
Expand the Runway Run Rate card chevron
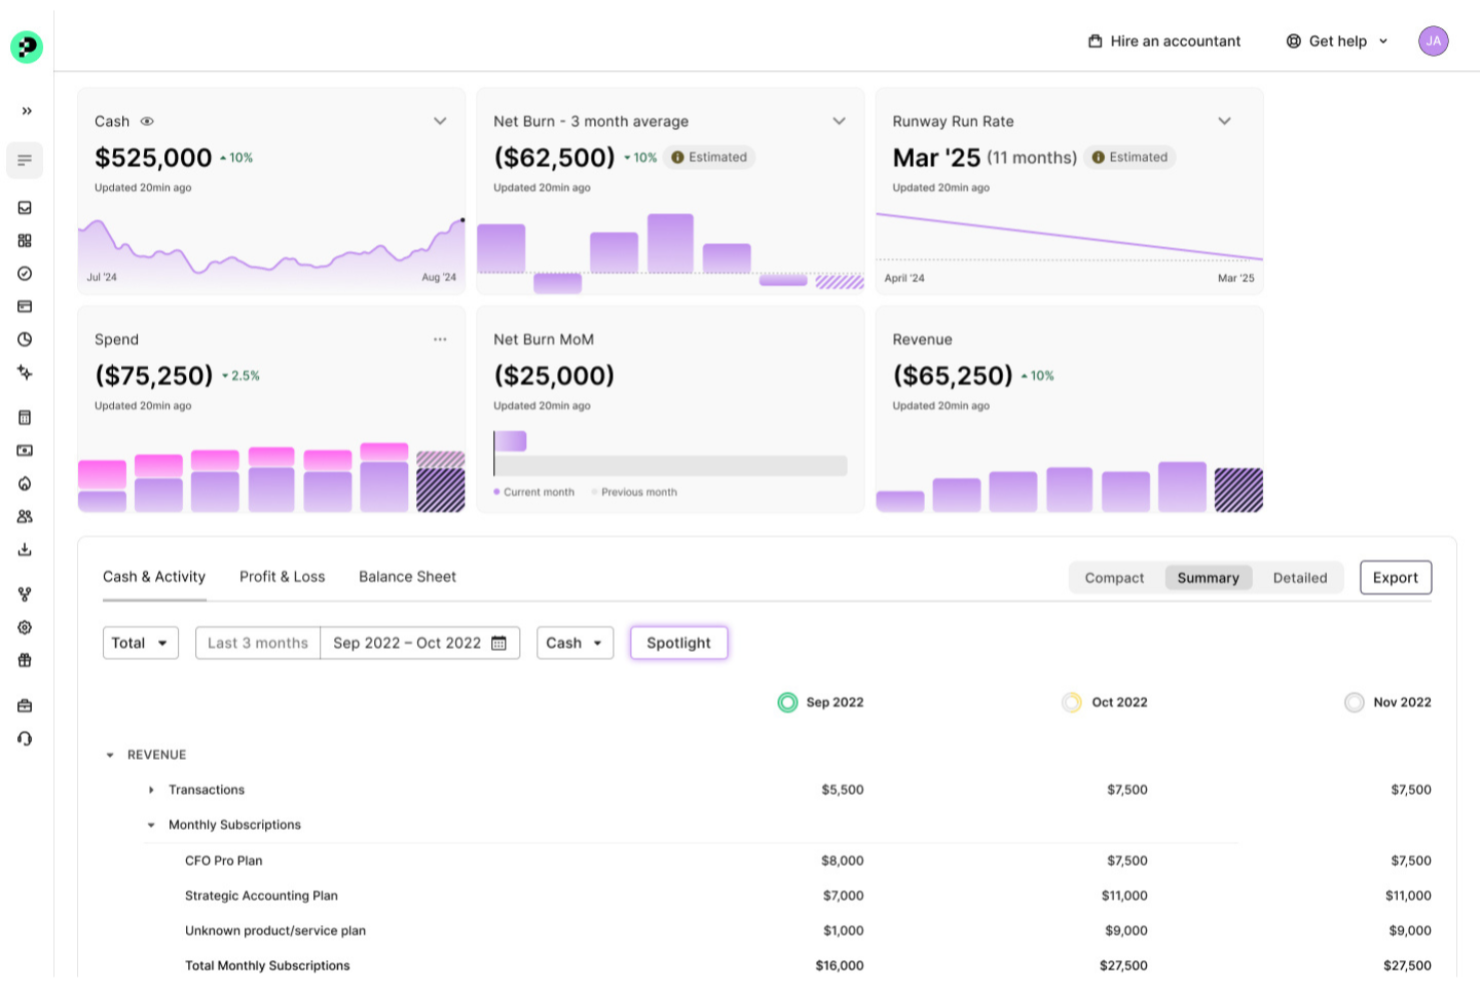coord(1224,121)
